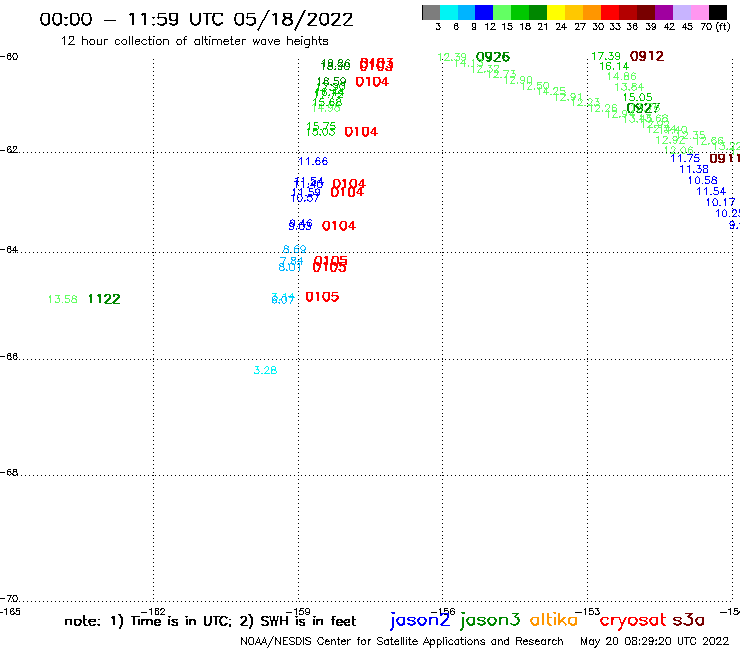Screen dimensions: 740x650
Task: Select the "12.39" wave height value
Action: click(452, 58)
